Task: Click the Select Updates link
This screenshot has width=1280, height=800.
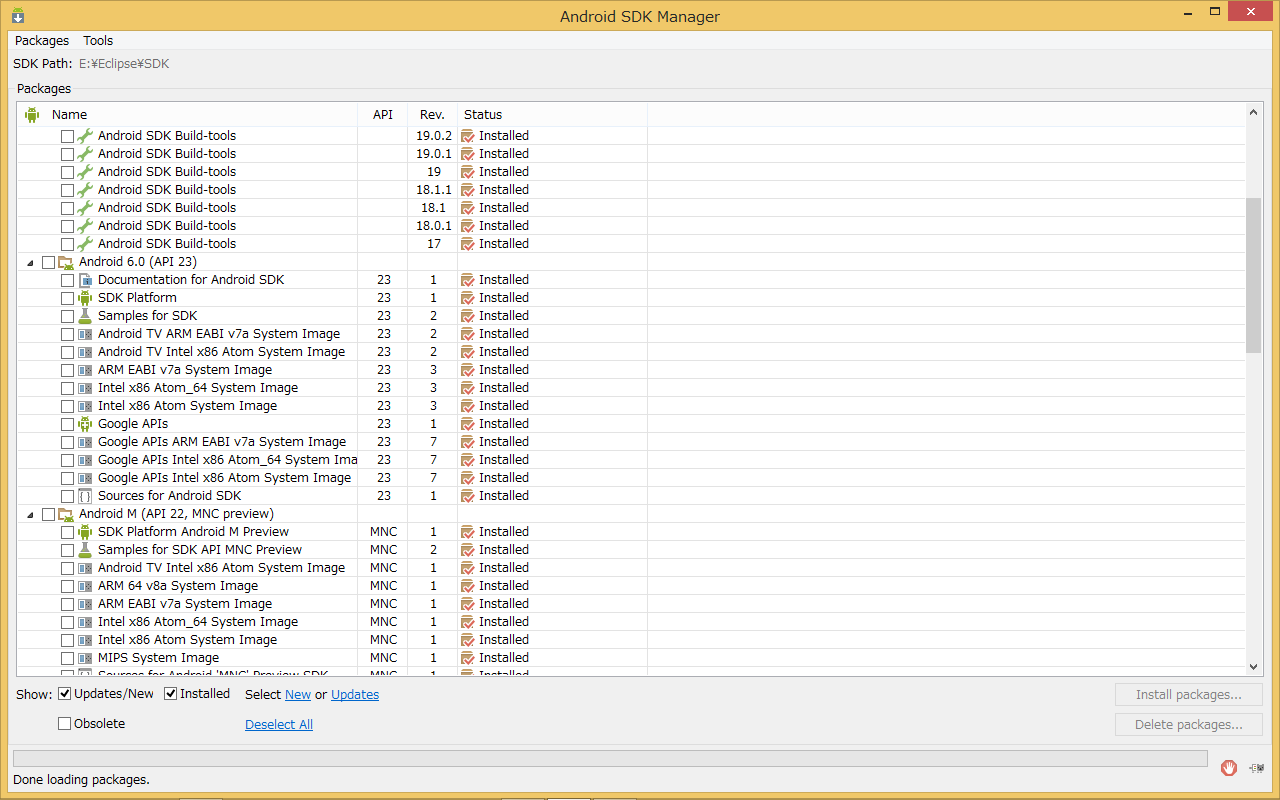Action: point(355,694)
